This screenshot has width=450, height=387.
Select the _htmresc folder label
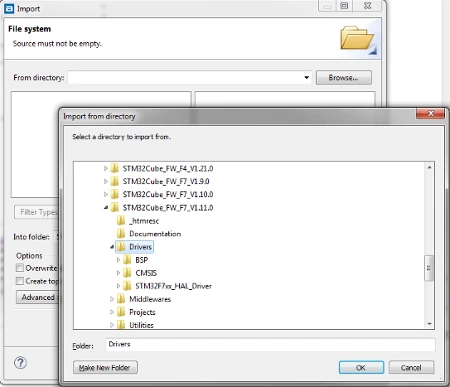coord(144,221)
